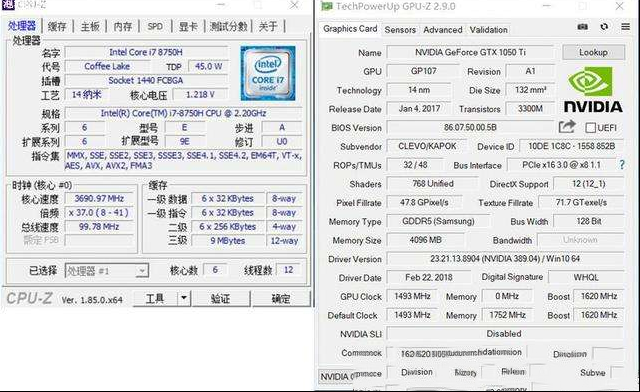Image resolution: width=640 pixels, height=392 pixels.
Task: Click the DirectX Support value 12 (12_1)
Action: click(589, 184)
